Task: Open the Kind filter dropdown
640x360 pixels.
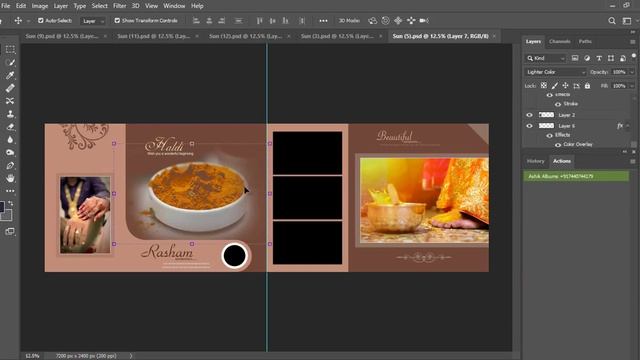Action: tap(545, 58)
